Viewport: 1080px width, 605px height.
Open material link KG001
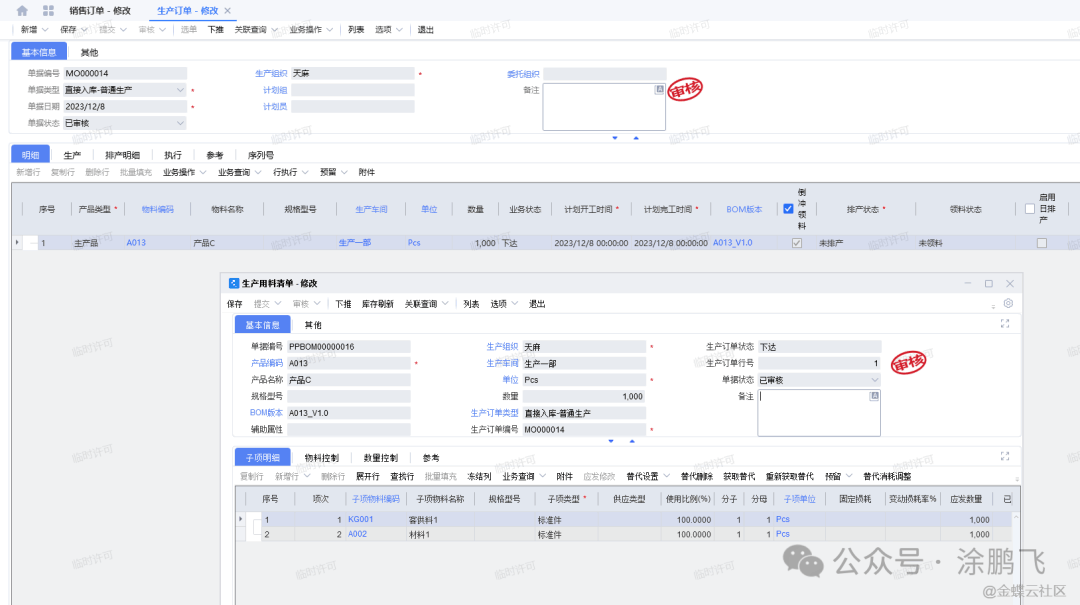360,520
